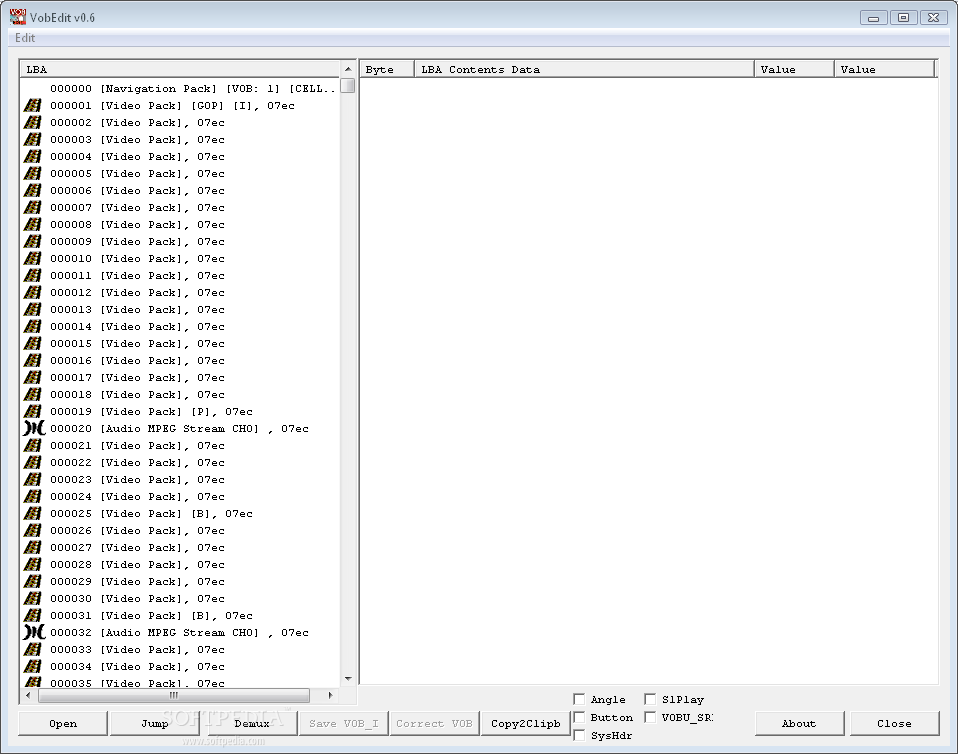Select row 000032 [Audio MPEG Stream CH0]
The height and width of the screenshot is (754, 958).
(x=180, y=633)
